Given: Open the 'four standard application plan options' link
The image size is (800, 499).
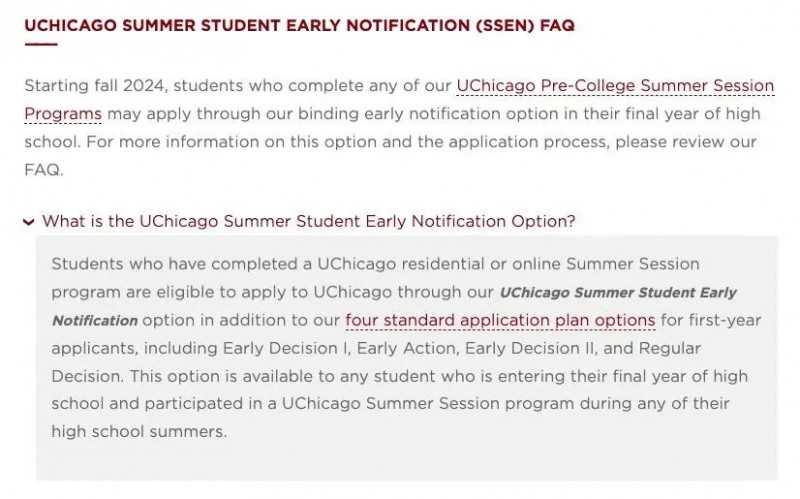Looking at the screenshot, I should [x=500, y=320].
